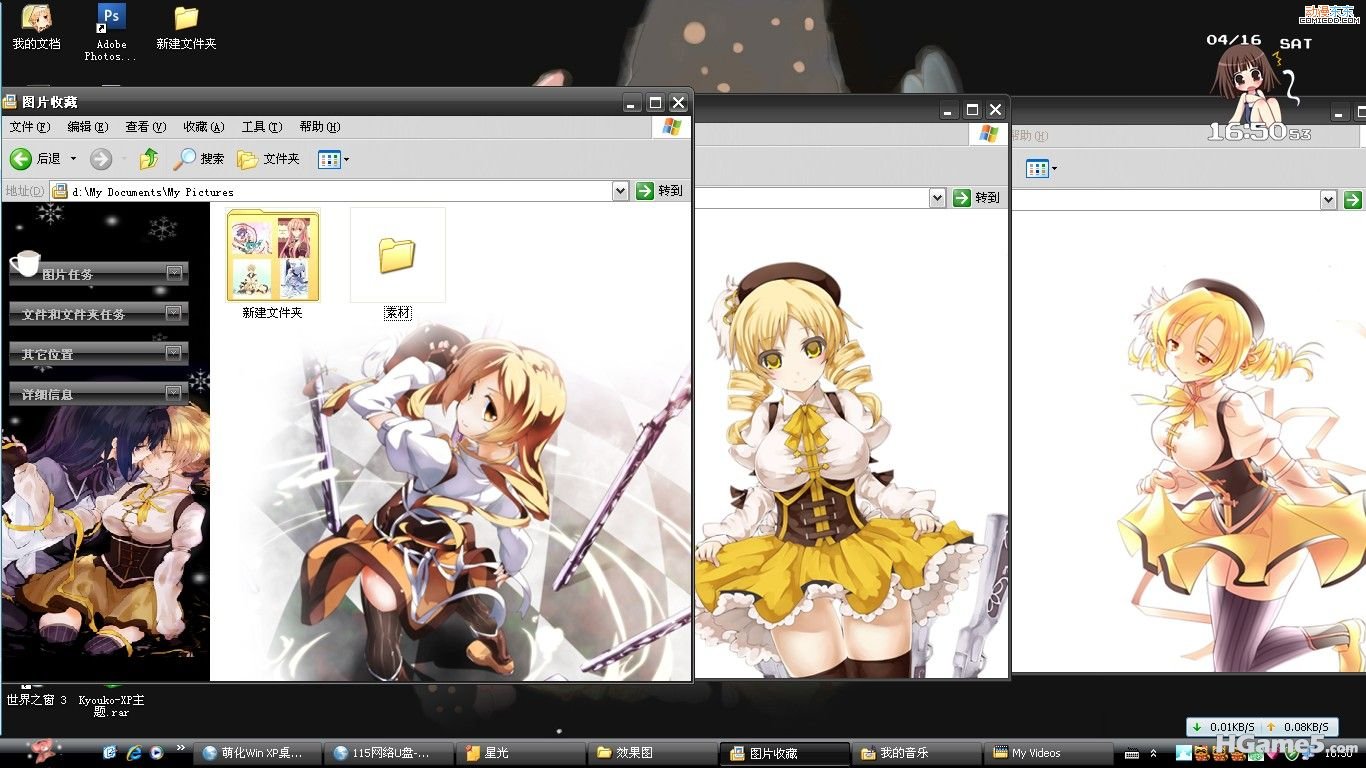Open the address bar dropdown arrow
Viewport: 1366px width, 768px height.
pos(620,191)
